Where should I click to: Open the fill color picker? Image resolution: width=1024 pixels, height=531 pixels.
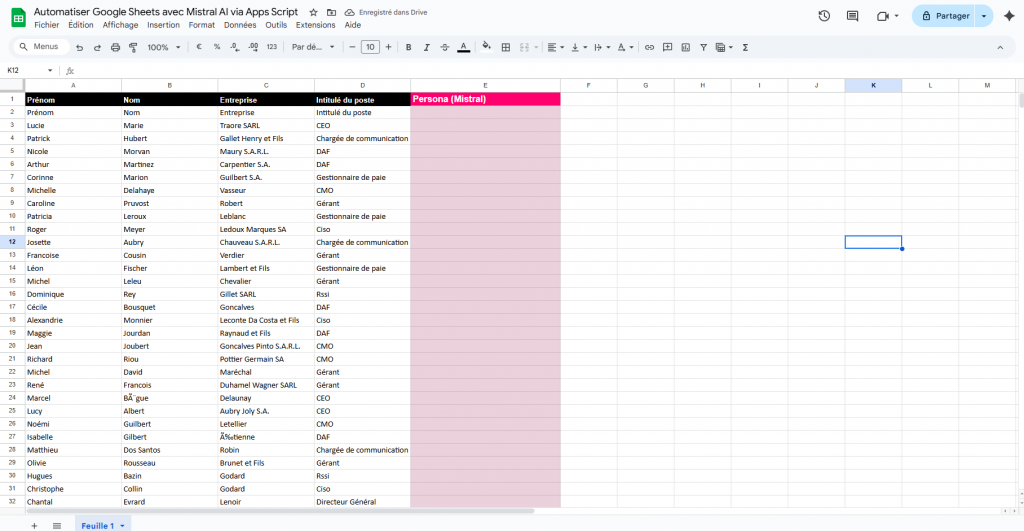click(486, 47)
